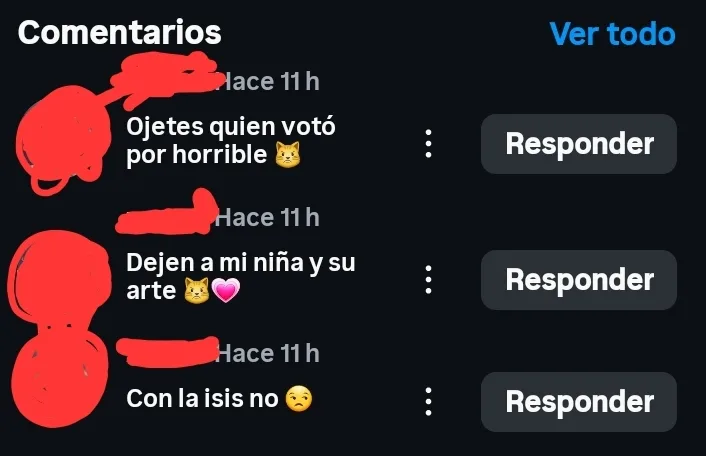Viewport: 706px width, 456px height.
Task: Click Responder for 'Dejen a mi niña' comment
Action: coord(579,280)
